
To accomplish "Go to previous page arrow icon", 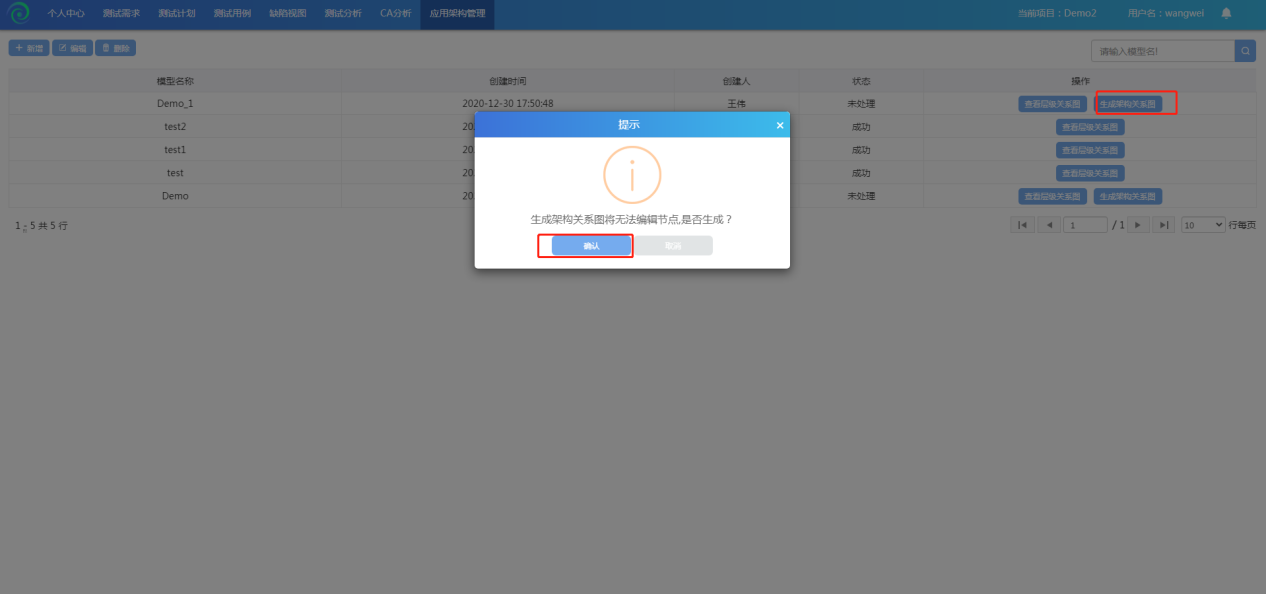I will 1049,225.
